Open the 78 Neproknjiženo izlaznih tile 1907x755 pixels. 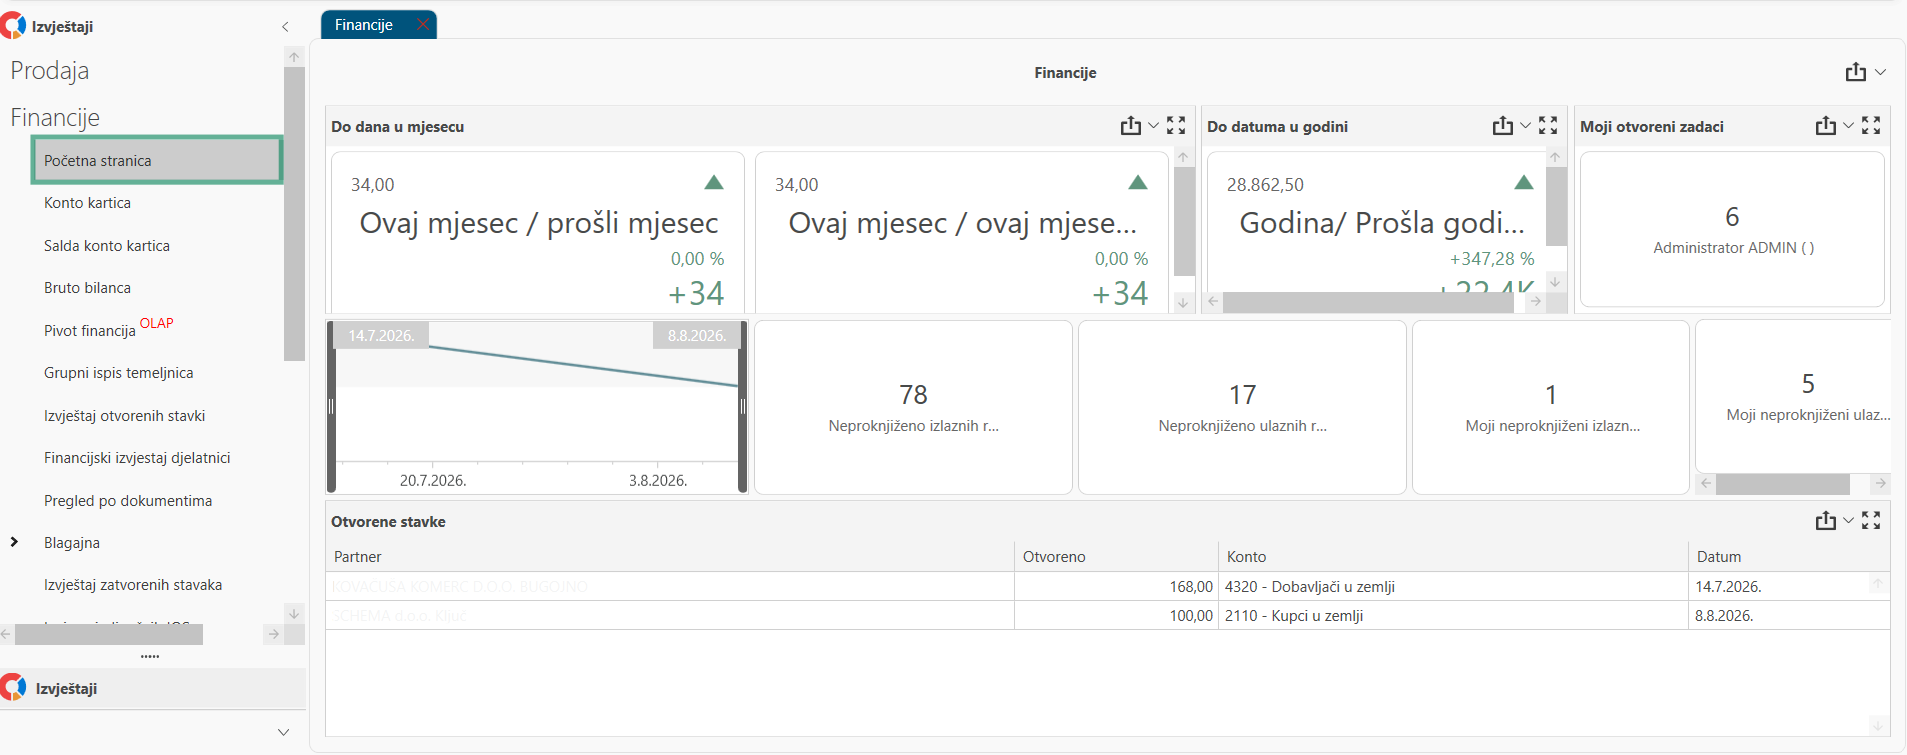pos(913,407)
